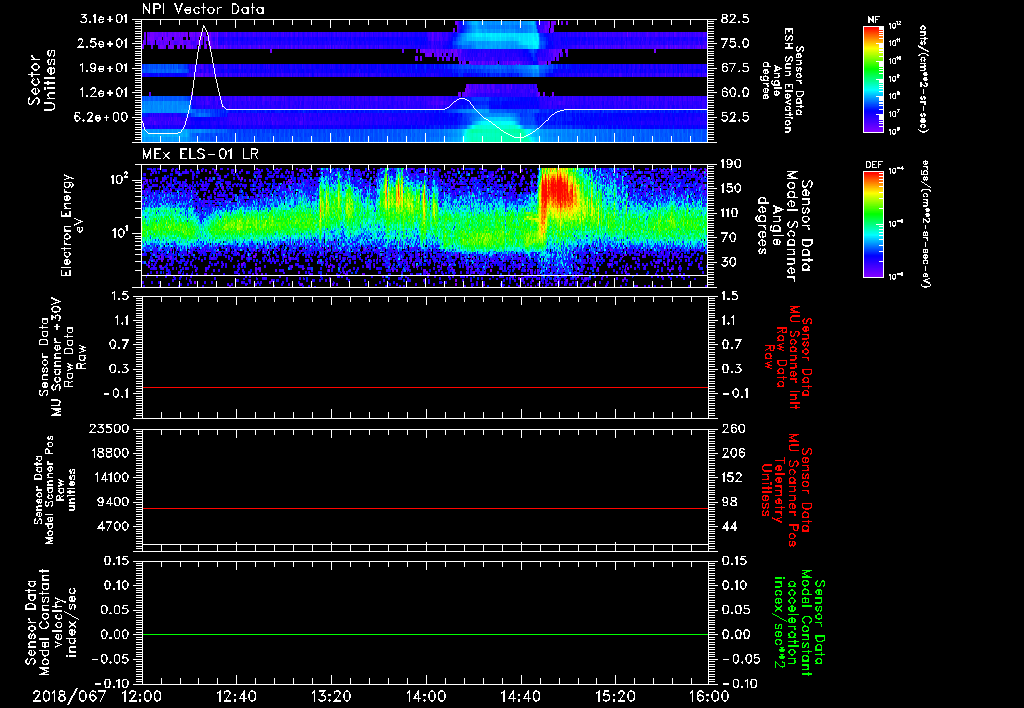Click the 14:40 time tick label
Viewport: 1024px width, 708px height.
[520, 696]
